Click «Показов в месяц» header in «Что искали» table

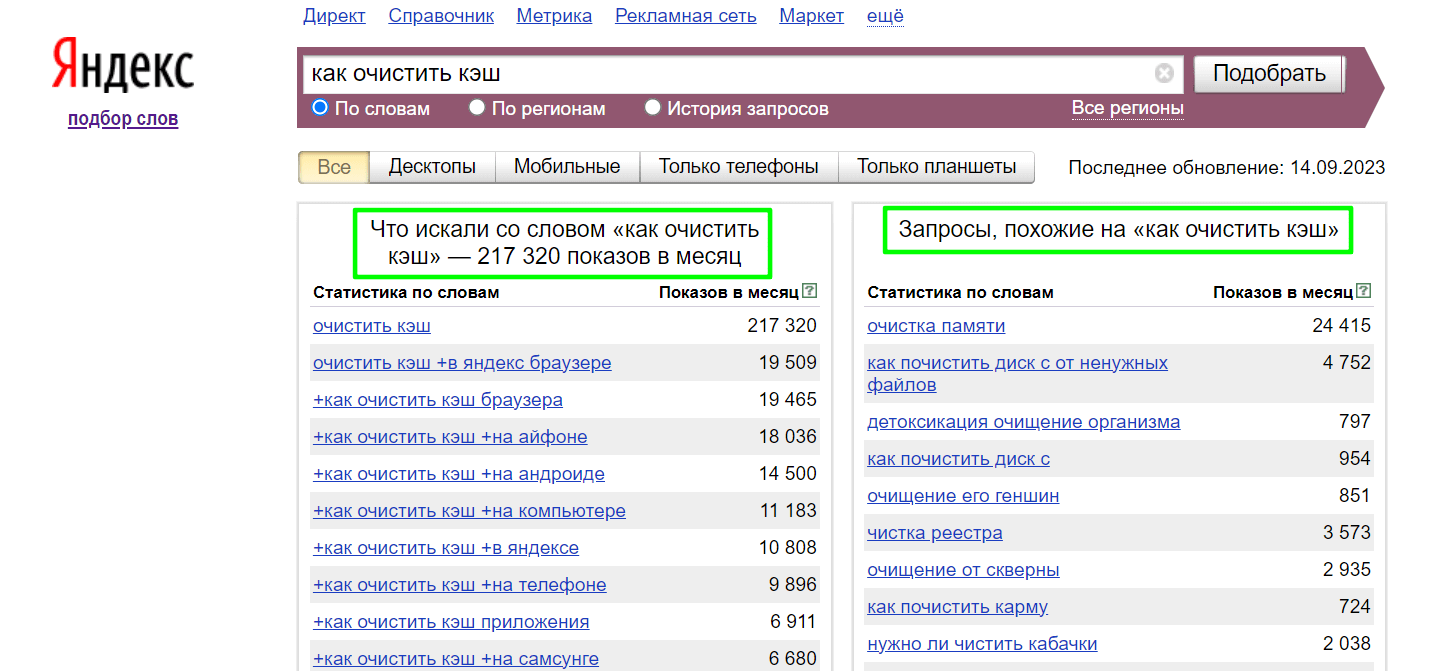729,292
